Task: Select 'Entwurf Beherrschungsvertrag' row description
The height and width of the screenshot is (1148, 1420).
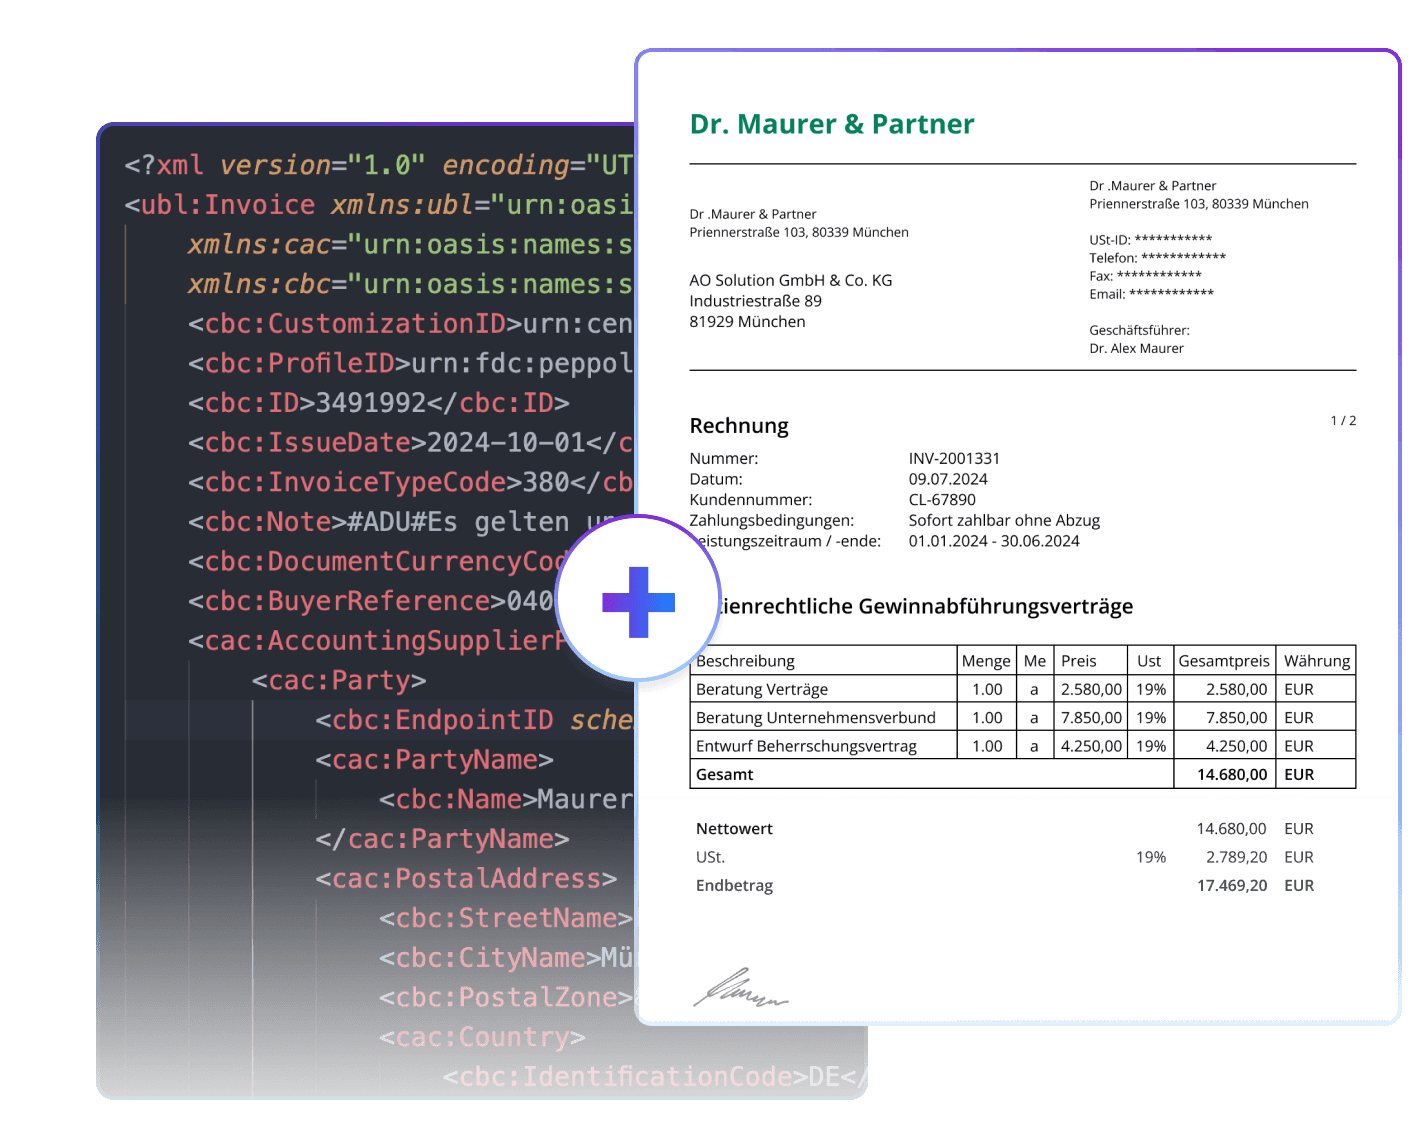Action: tap(806, 746)
